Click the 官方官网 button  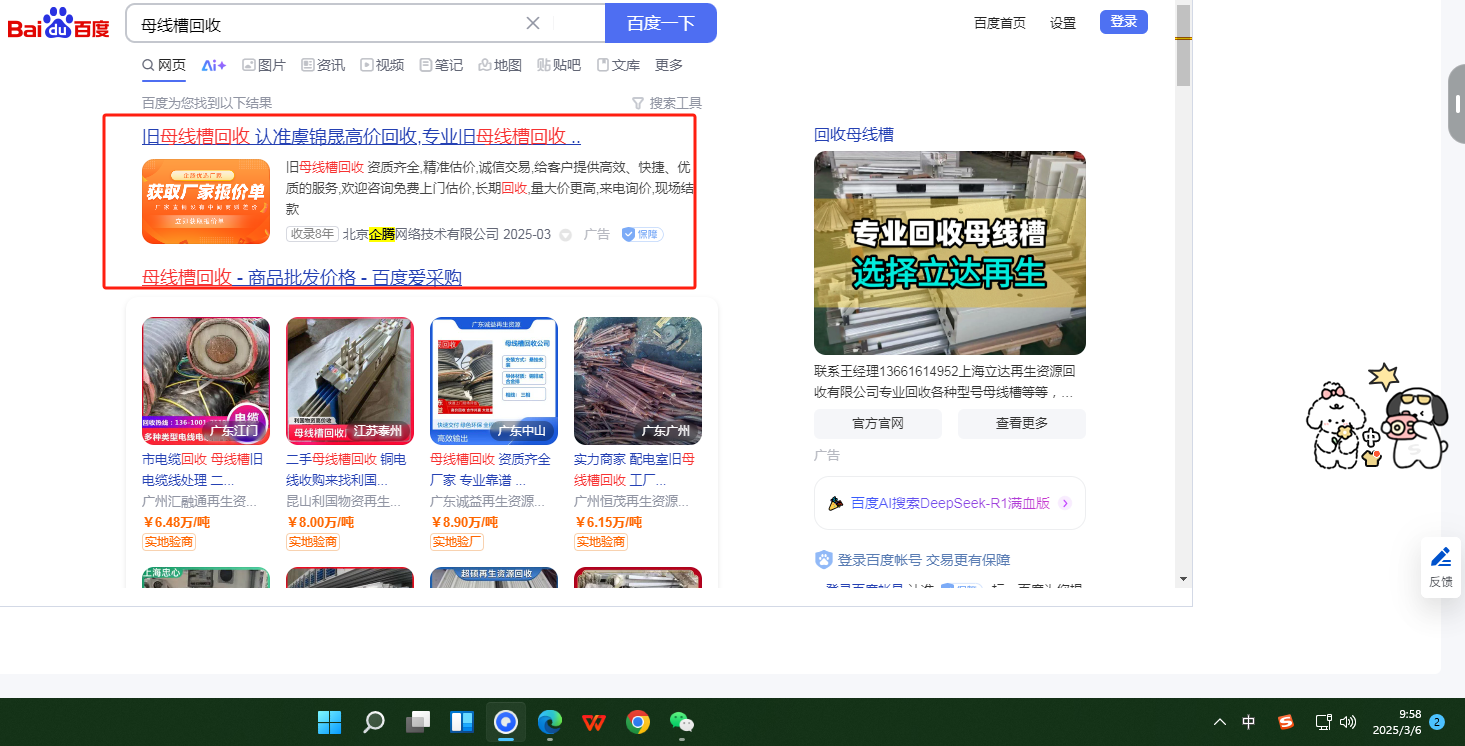coord(878,424)
